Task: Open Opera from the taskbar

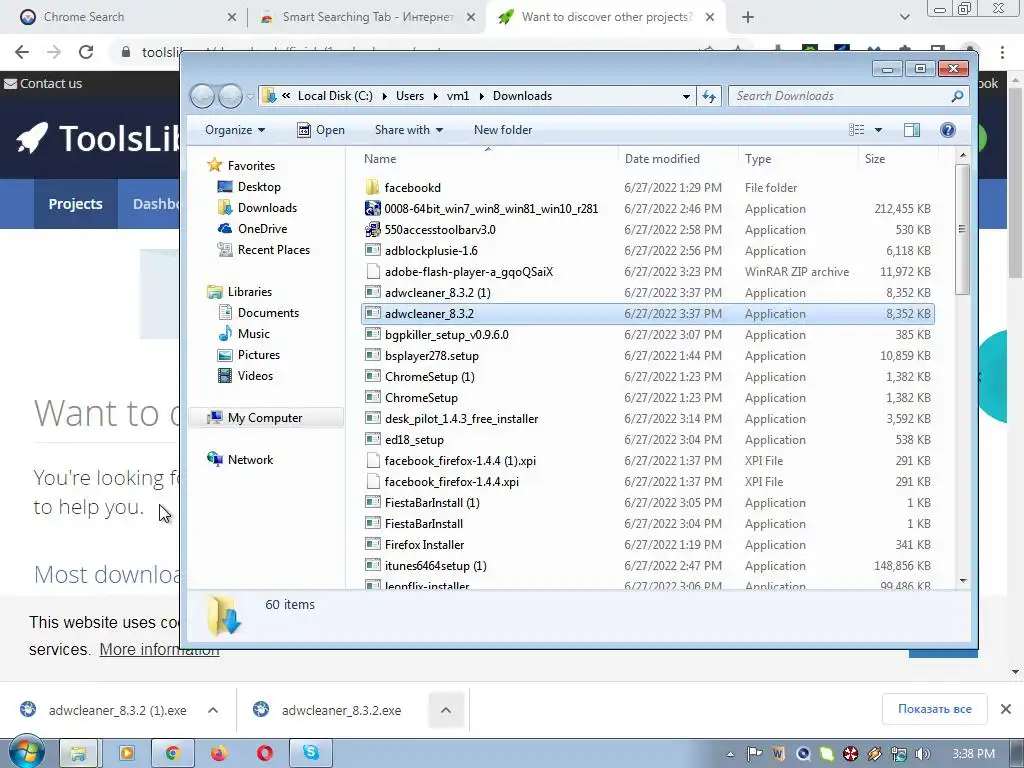Action: (264, 753)
